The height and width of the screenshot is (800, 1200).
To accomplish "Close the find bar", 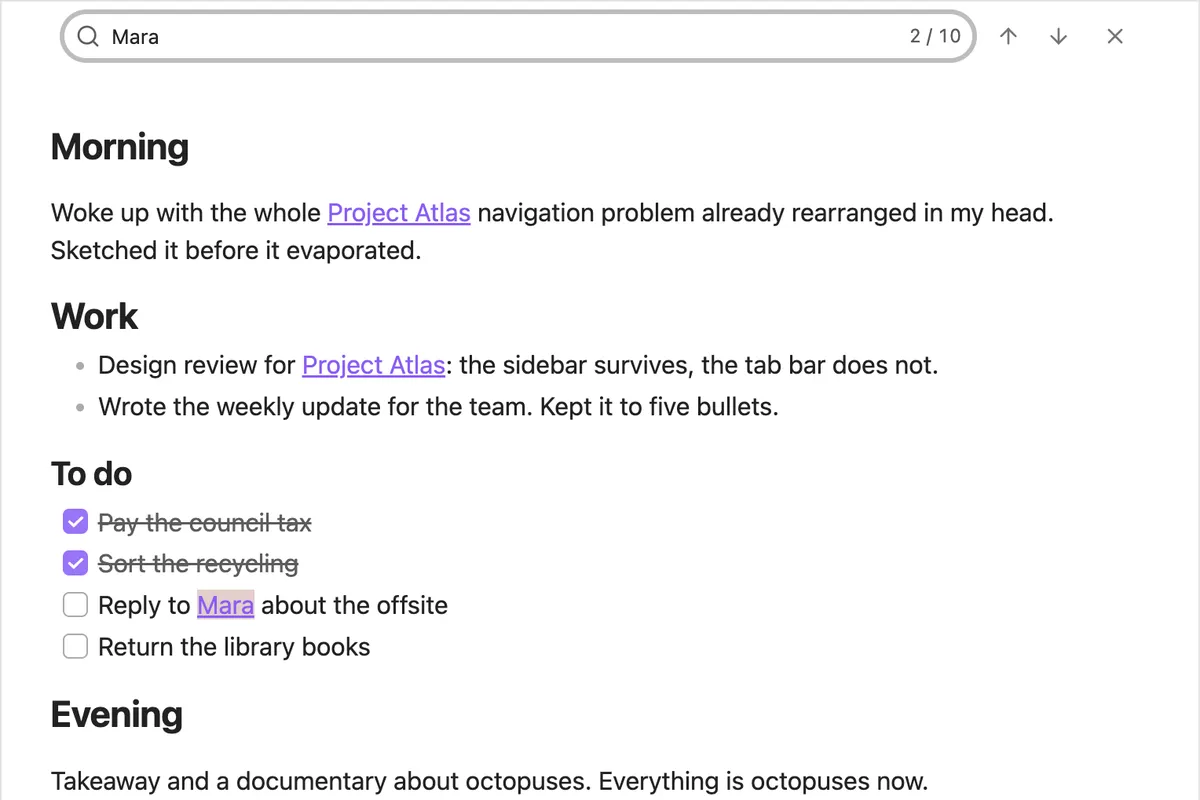I will pos(1116,37).
